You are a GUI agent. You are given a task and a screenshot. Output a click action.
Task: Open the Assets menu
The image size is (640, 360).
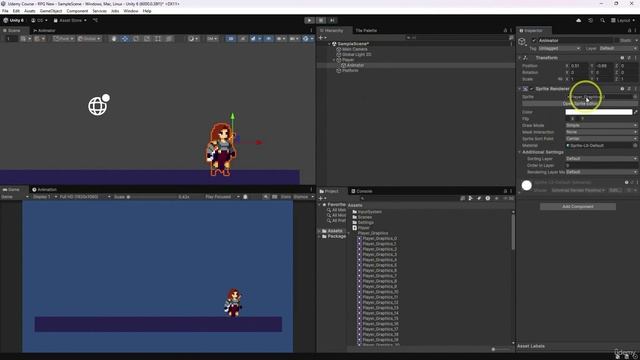29,11
